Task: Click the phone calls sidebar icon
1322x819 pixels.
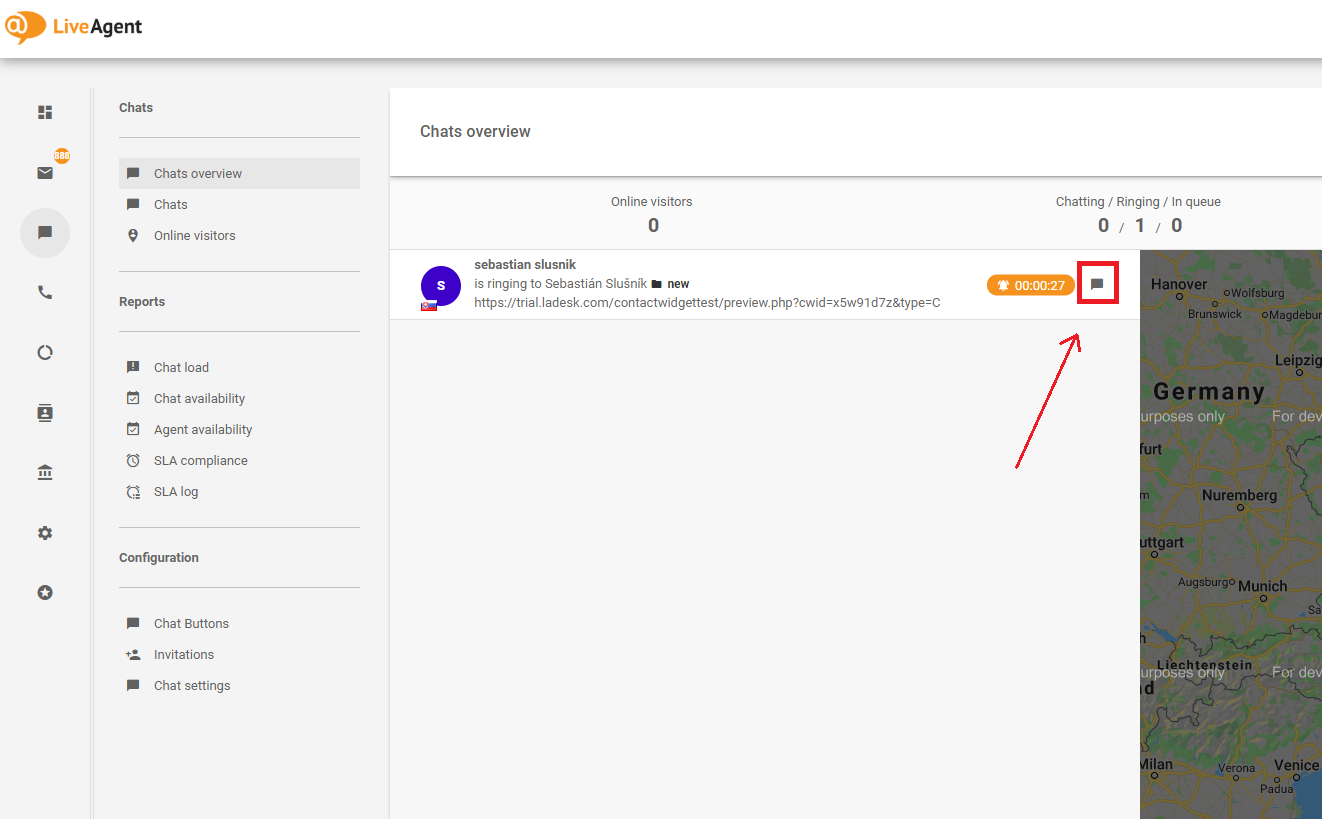Action: coord(45,293)
